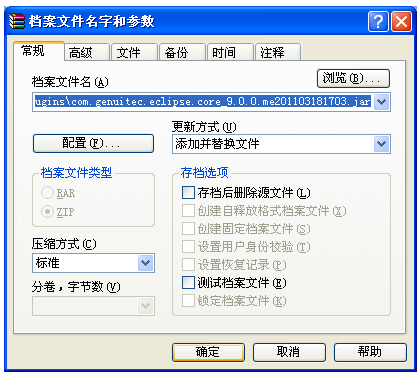Click the WinRAR books icon in title bar
Screen dimensions: 419x373
coord(17,22)
